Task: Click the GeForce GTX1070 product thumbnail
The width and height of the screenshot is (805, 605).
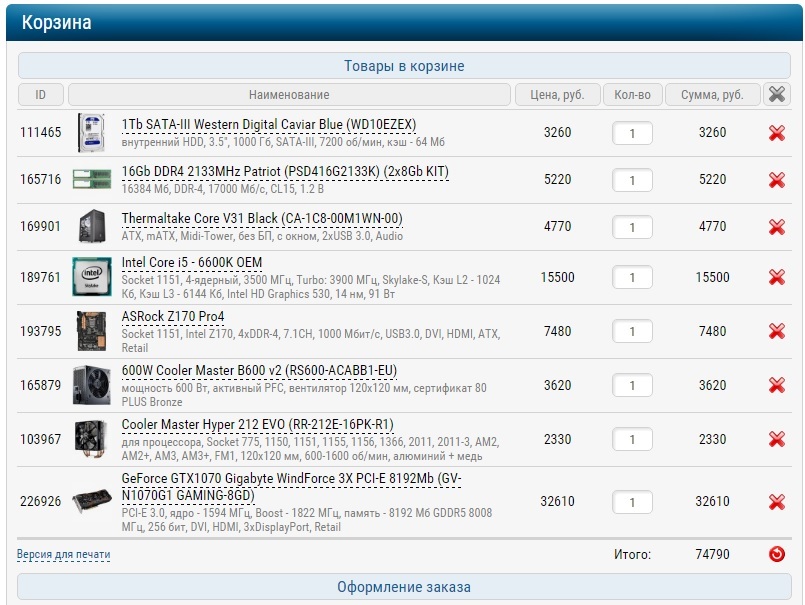Action: click(x=92, y=502)
